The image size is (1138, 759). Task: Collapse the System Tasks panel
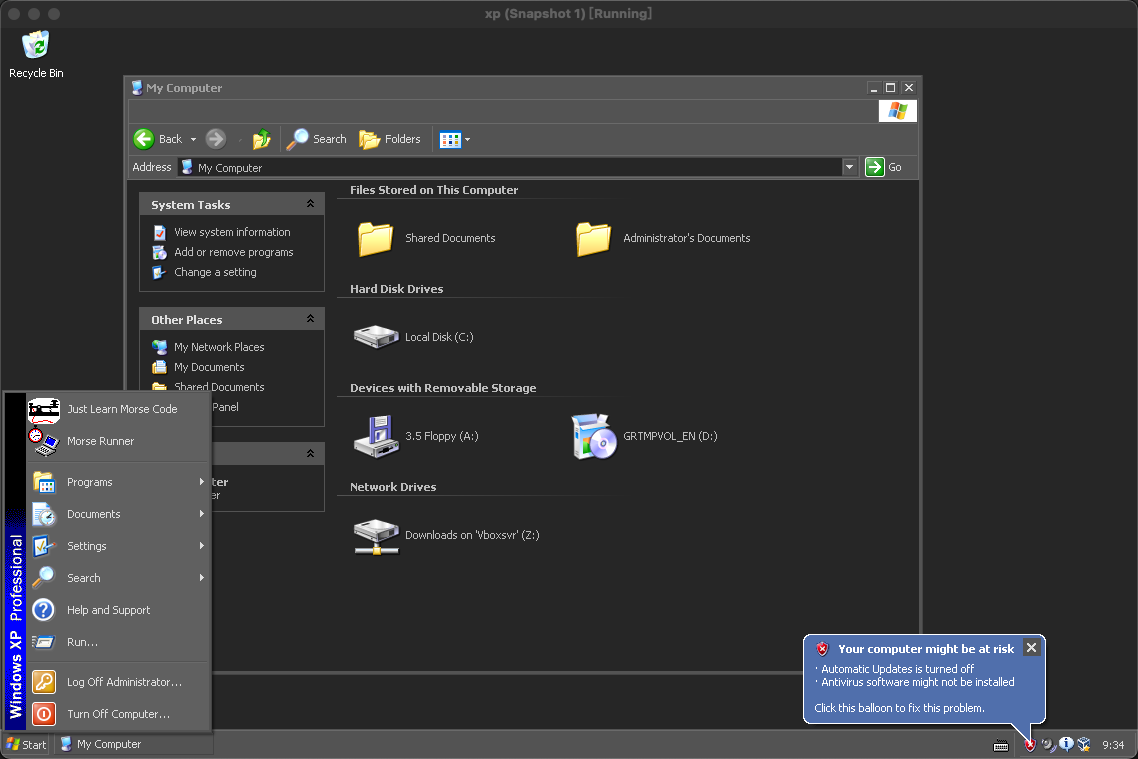pos(310,204)
